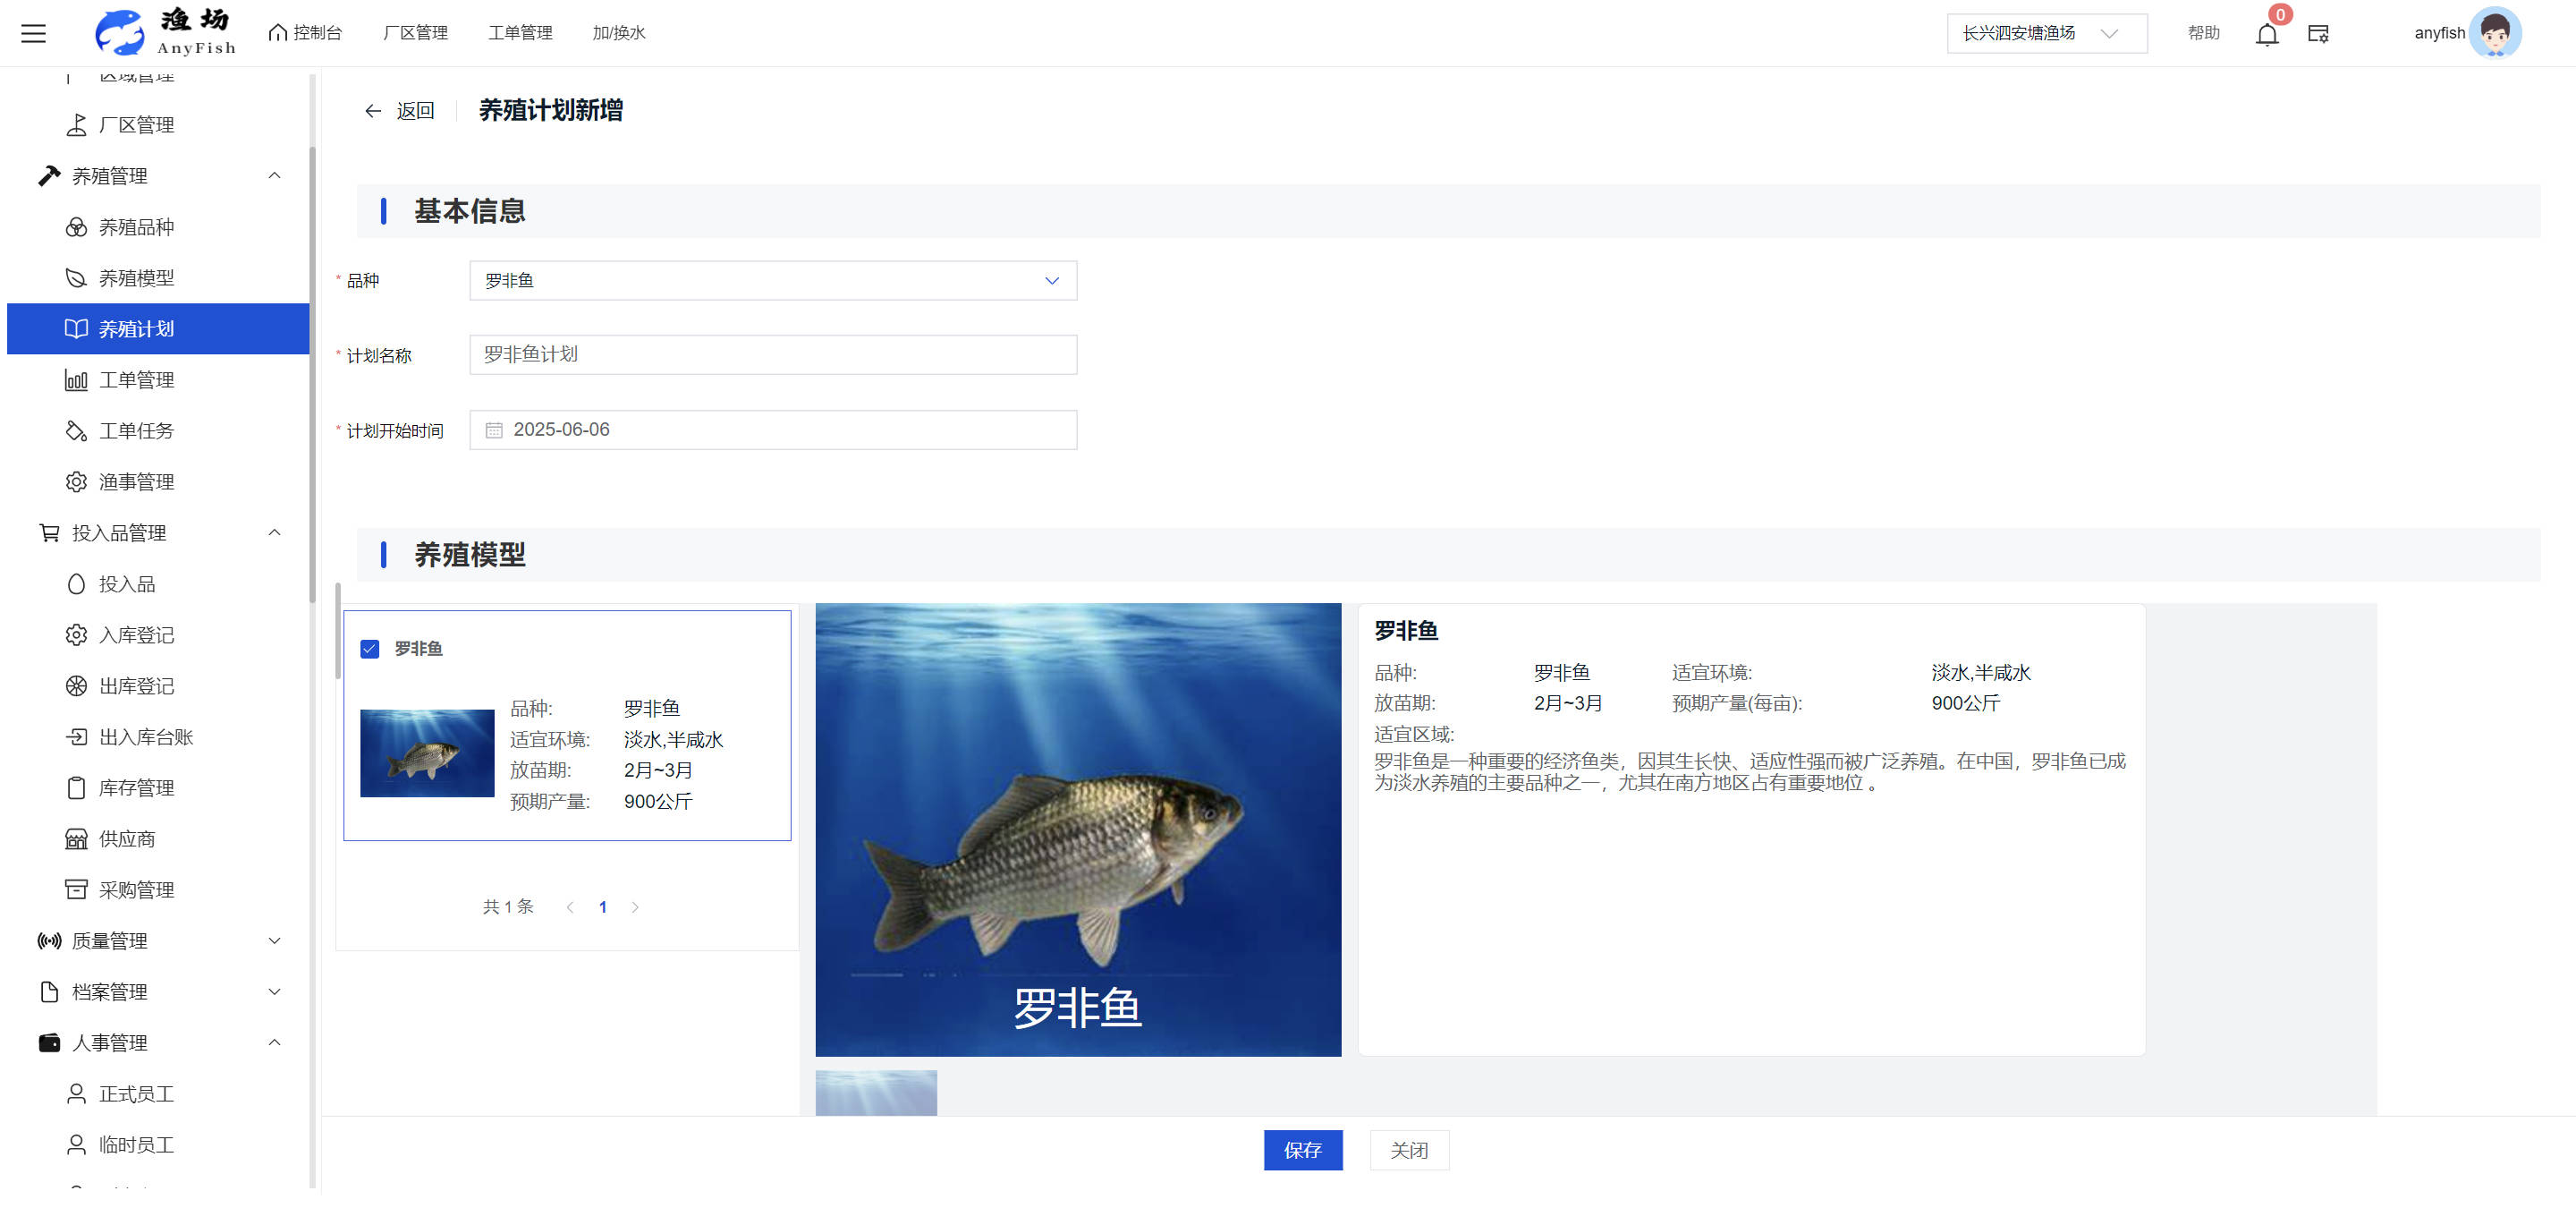Open 养殖品种 in sidebar
Image resolution: width=2576 pixels, height=1208 pixels.
(136, 227)
